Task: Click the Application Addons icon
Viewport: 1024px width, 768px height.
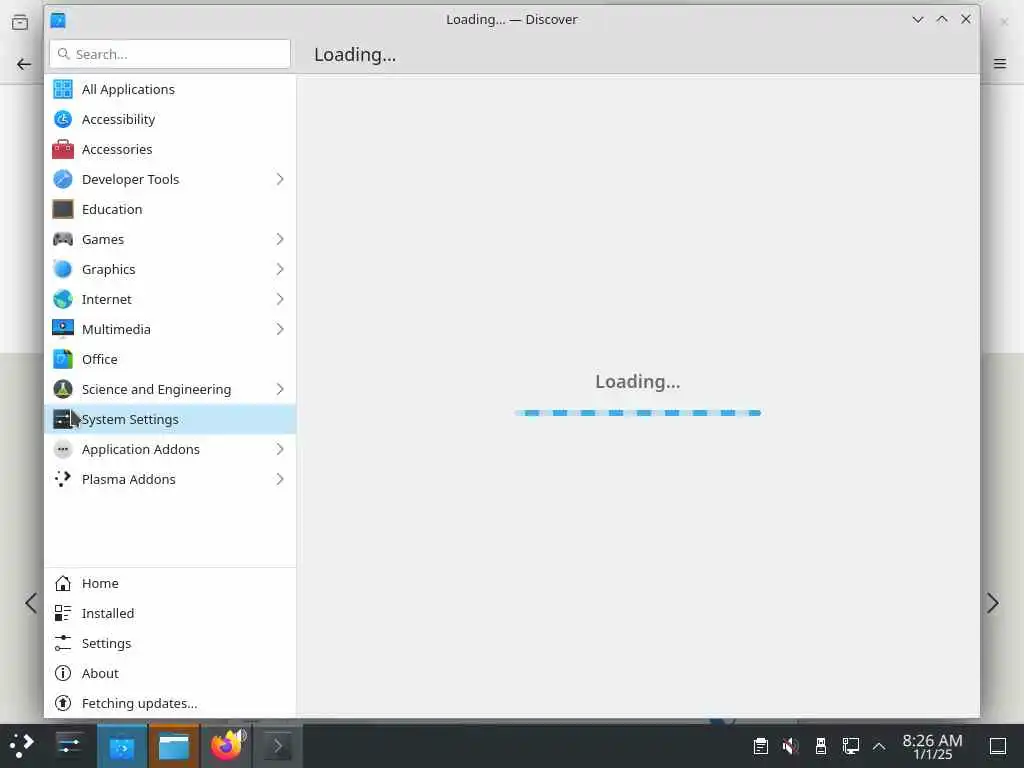Action: coord(63,450)
